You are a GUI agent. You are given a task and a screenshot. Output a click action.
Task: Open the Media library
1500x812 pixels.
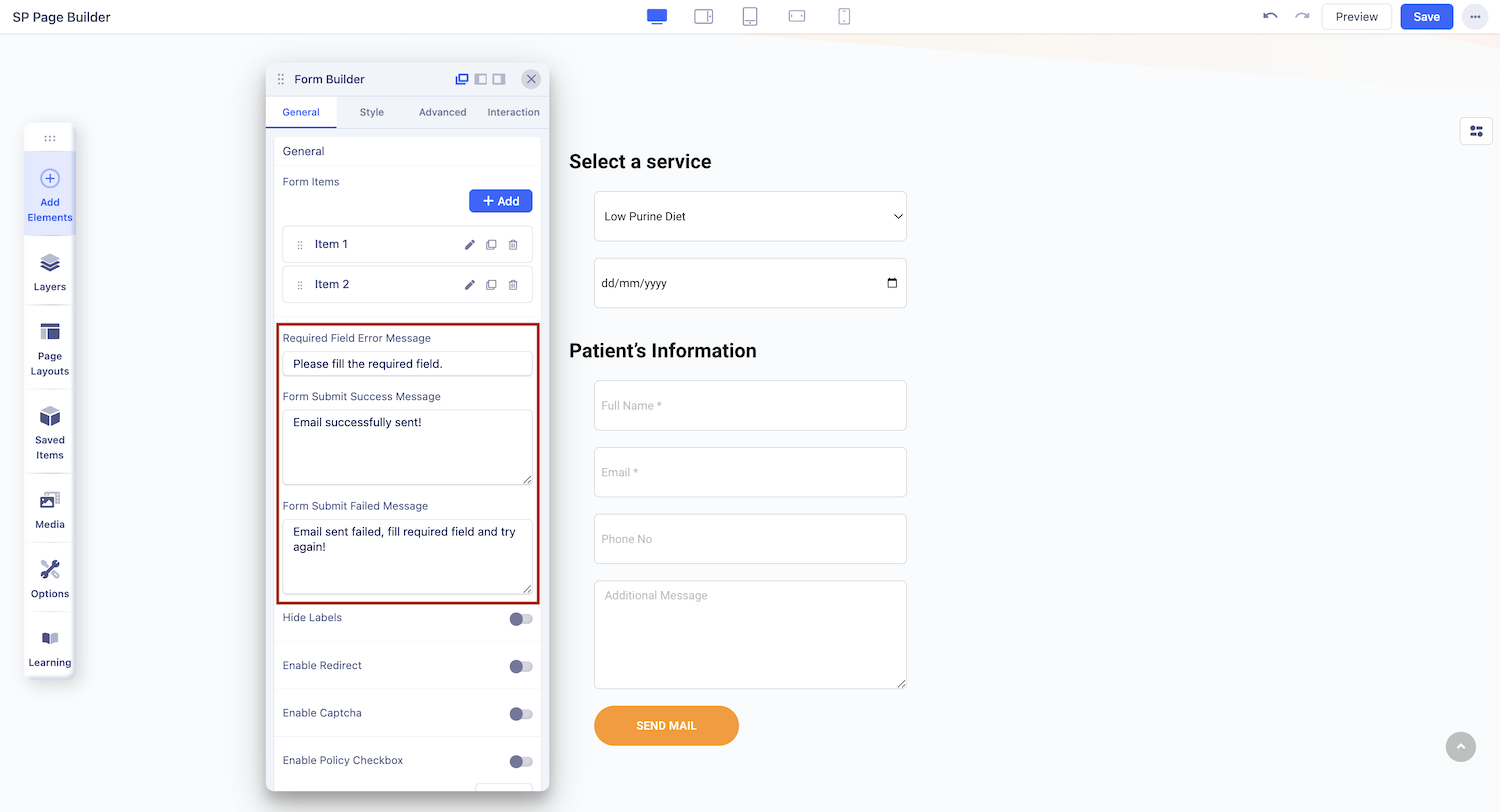49,509
